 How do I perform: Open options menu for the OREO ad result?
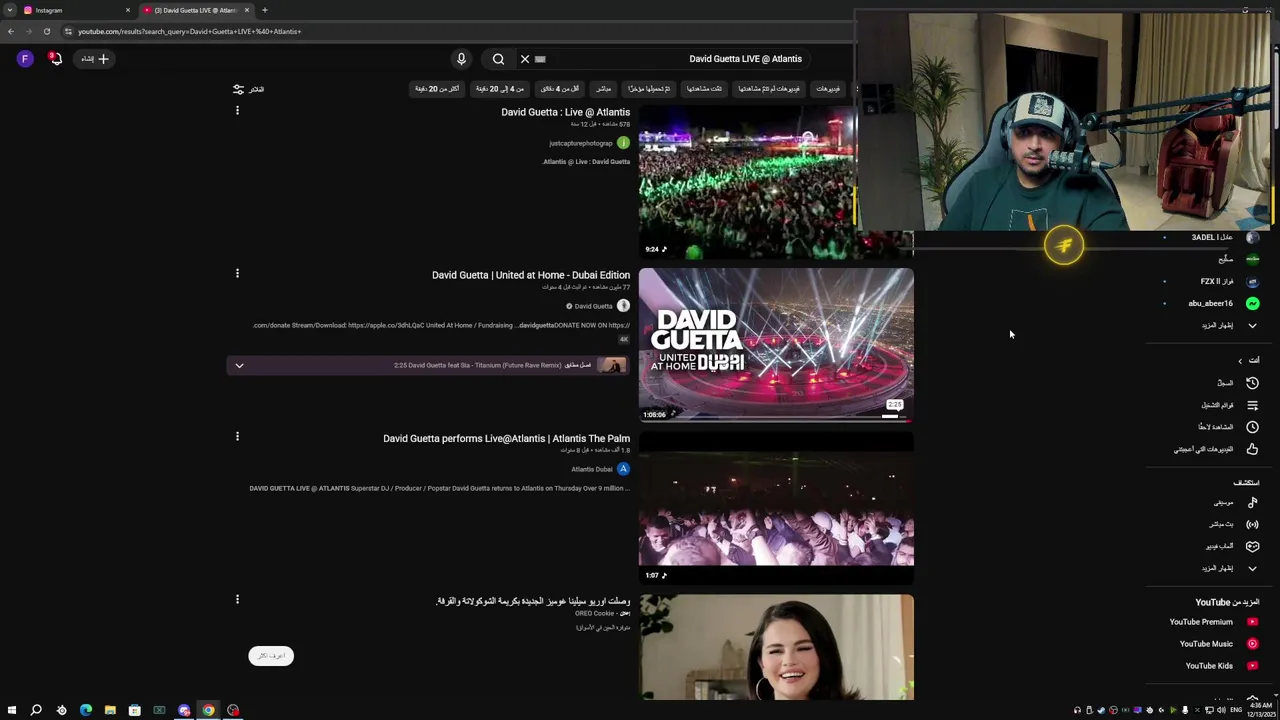pyautogui.click(x=237, y=599)
